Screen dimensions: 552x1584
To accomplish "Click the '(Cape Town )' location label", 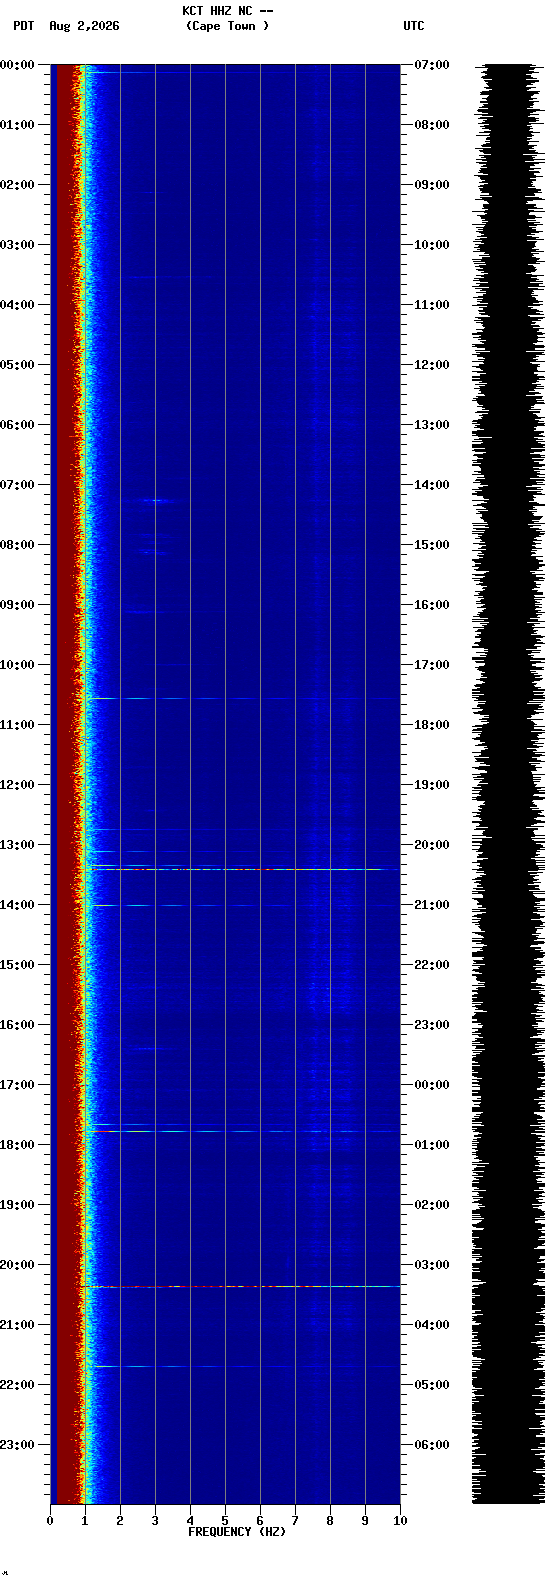I will (x=227, y=26).
